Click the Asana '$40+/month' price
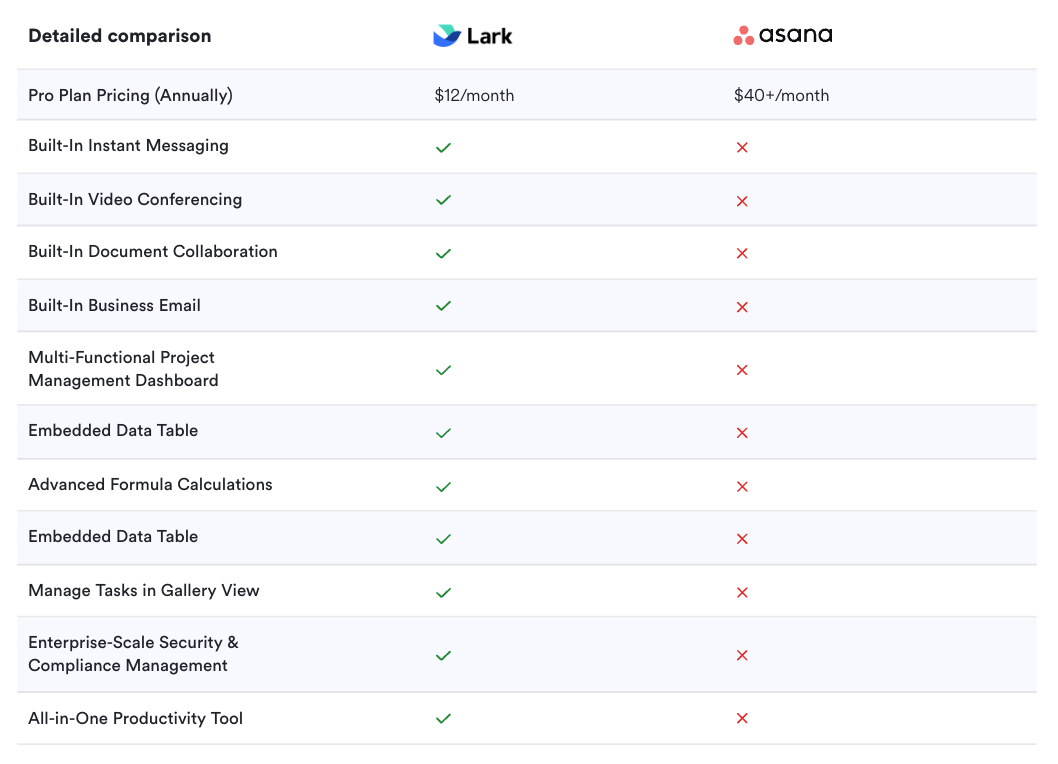The height and width of the screenshot is (764, 1058). pyautogui.click(x=781, y=95)
